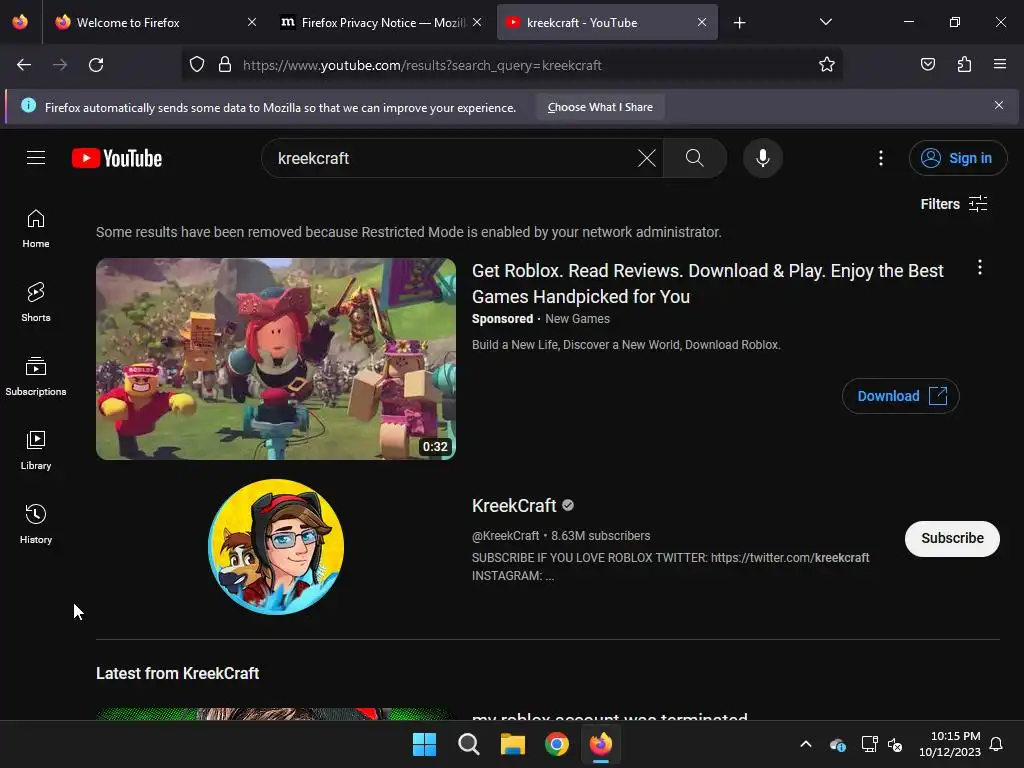Expand the list all tabs dropdown
Image resolution: width=1024 pixels, height=768 pixels.
[x=825, y=22]
